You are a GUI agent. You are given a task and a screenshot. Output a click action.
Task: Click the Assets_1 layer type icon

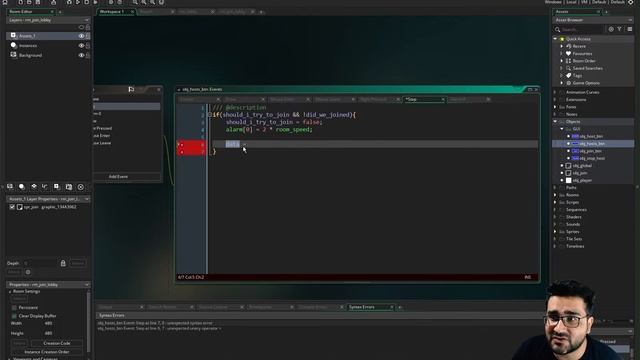click(13, 36)
